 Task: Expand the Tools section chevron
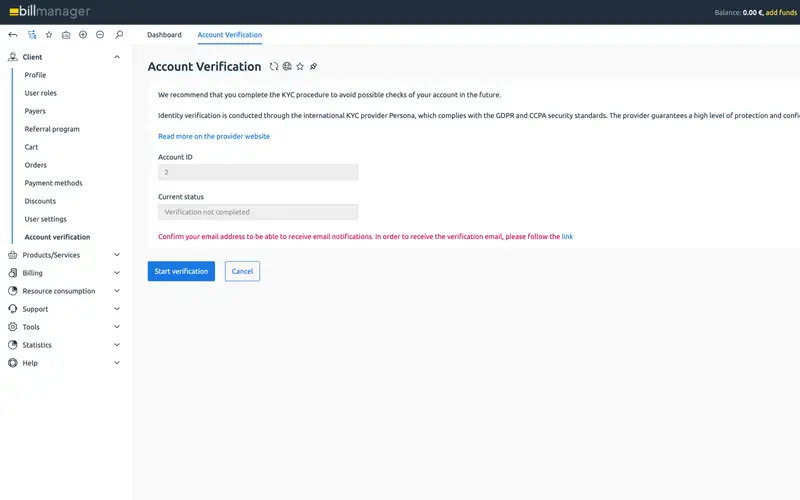click(x=117, y=327)
